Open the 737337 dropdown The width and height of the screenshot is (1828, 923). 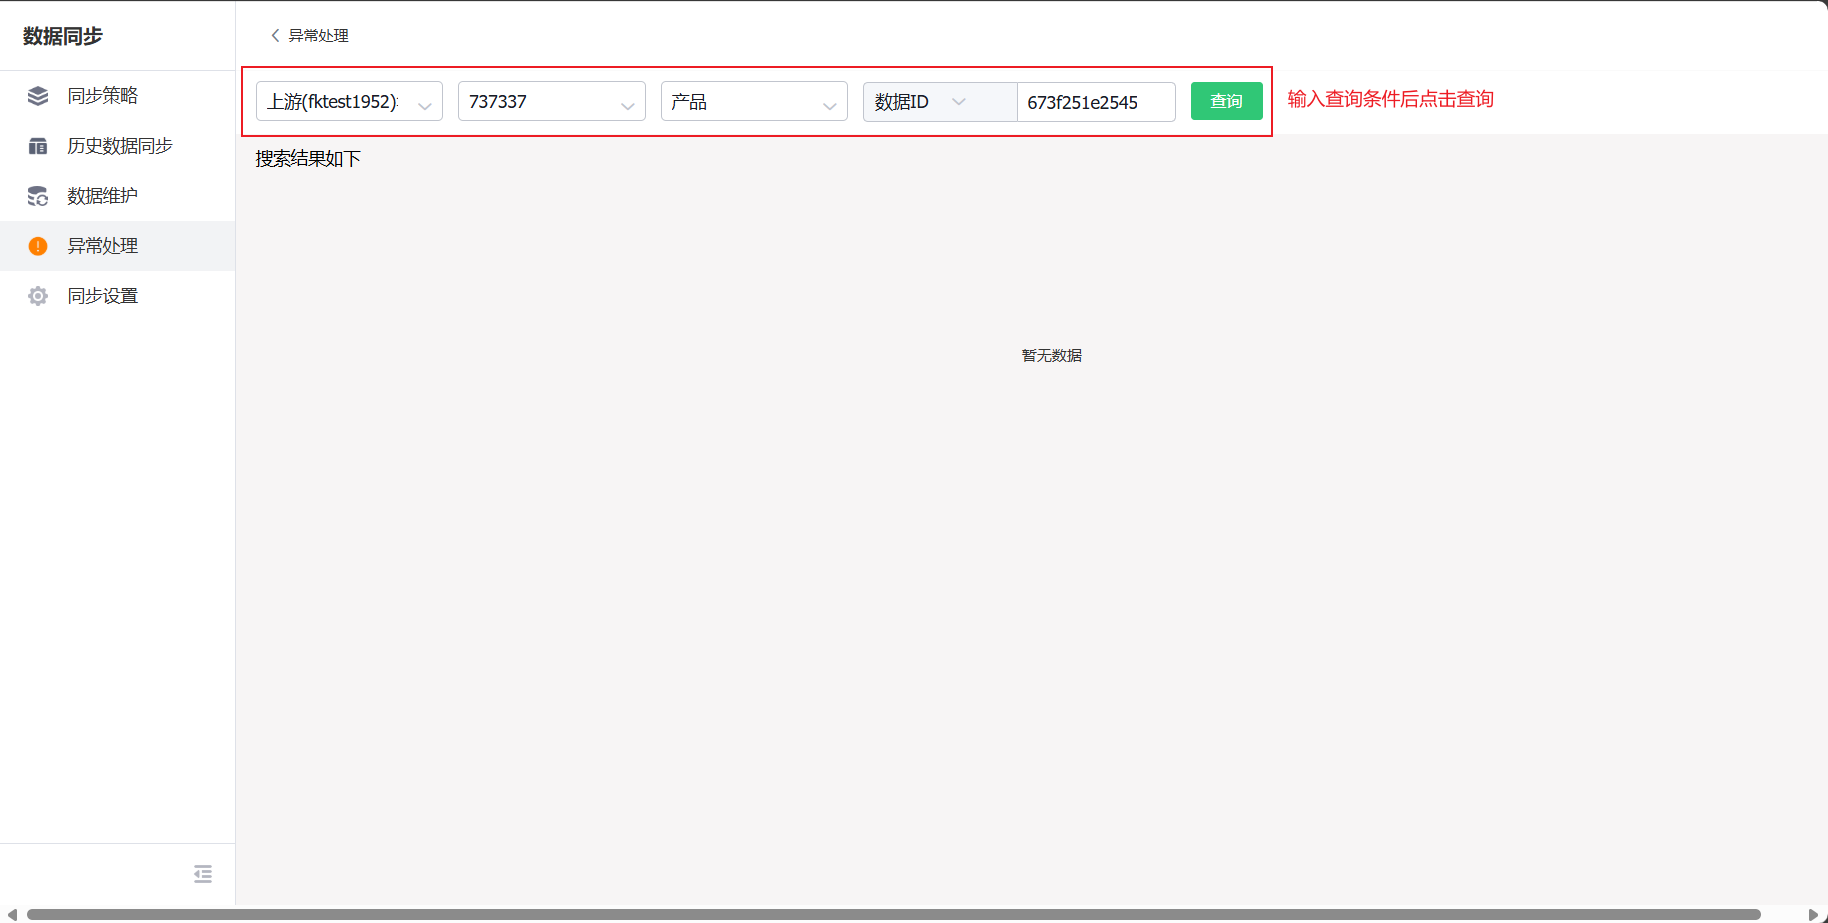tap(627, 101)
